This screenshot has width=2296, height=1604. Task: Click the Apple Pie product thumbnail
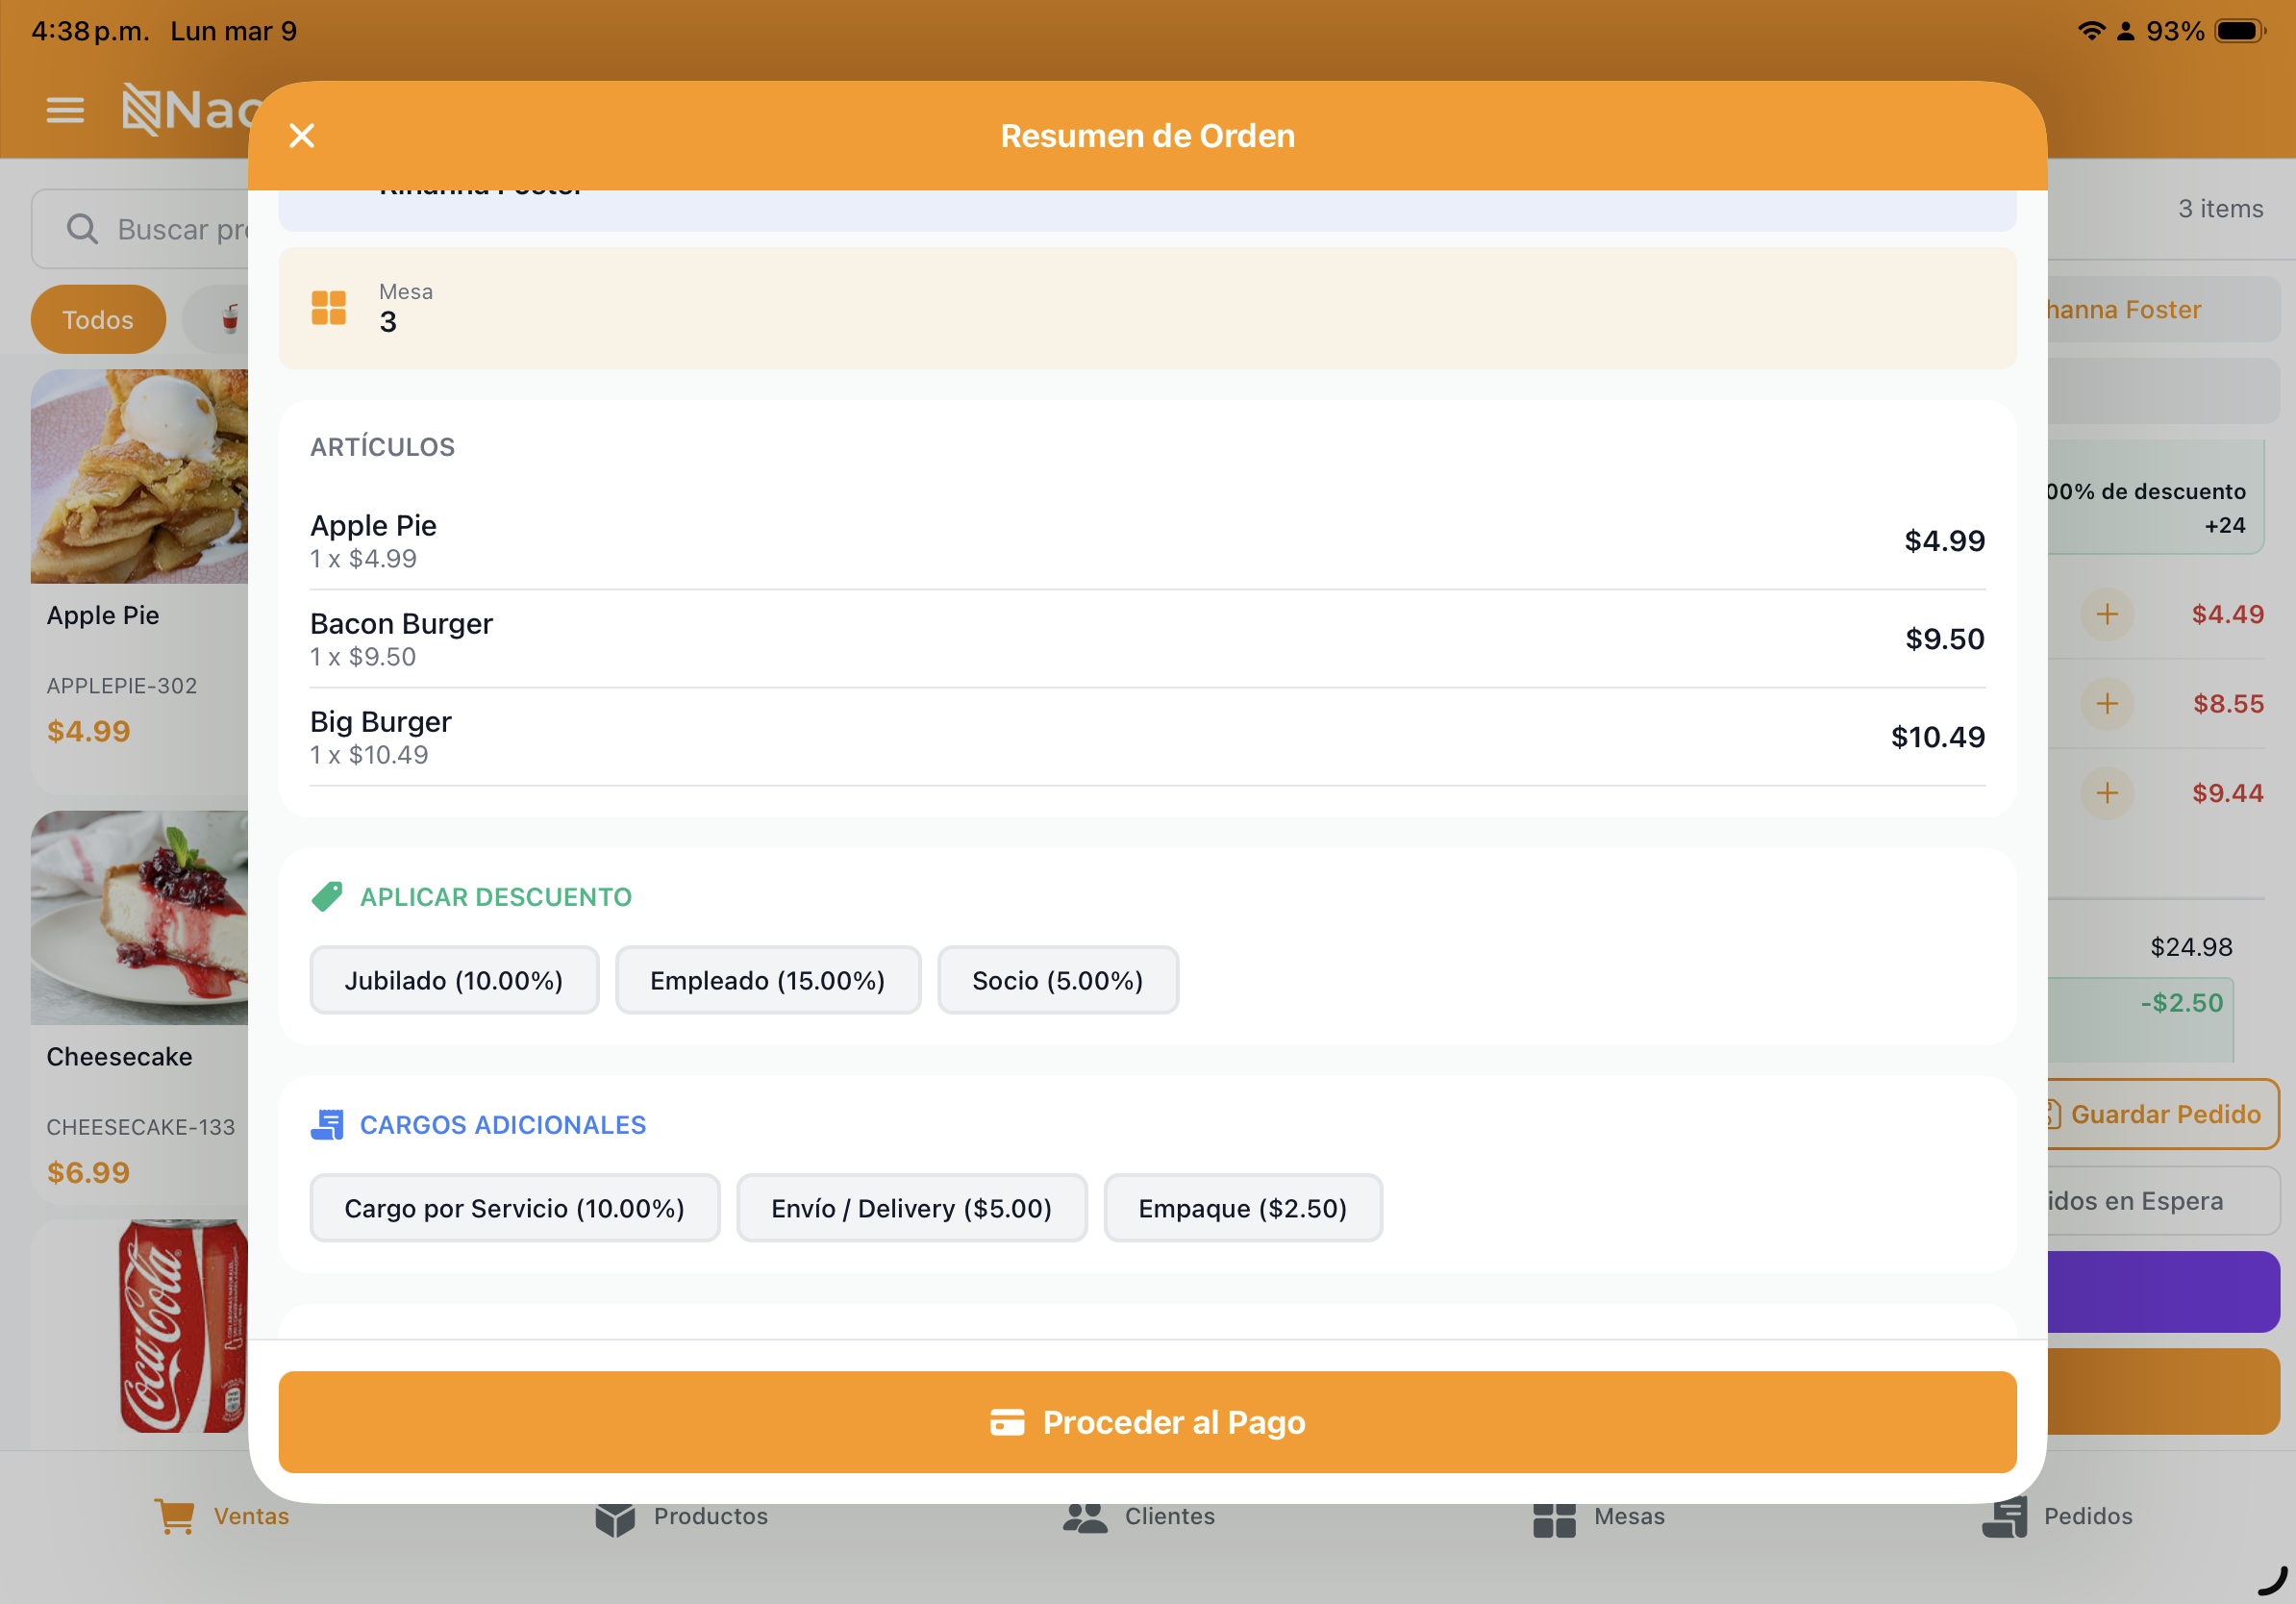click(140, 477)
